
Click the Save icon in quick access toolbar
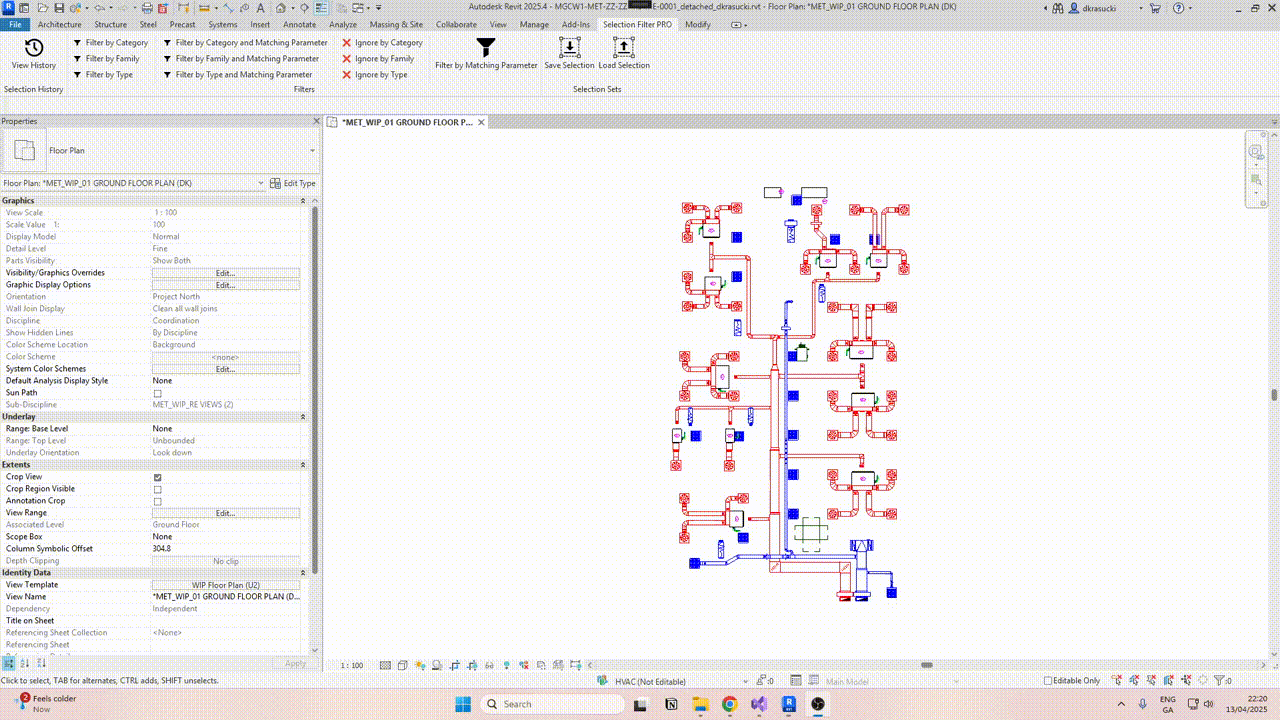click(x=59, y=8)
